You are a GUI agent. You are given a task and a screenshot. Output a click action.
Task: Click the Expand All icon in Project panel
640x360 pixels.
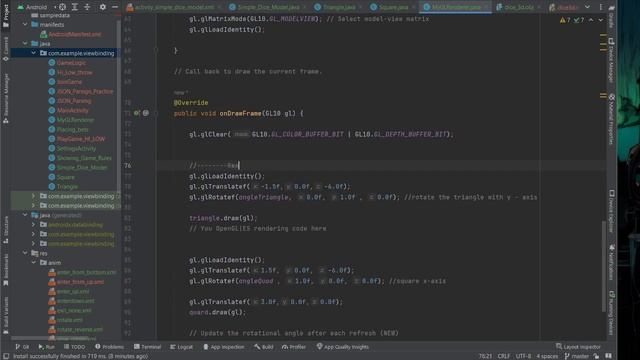coord(75,7)
